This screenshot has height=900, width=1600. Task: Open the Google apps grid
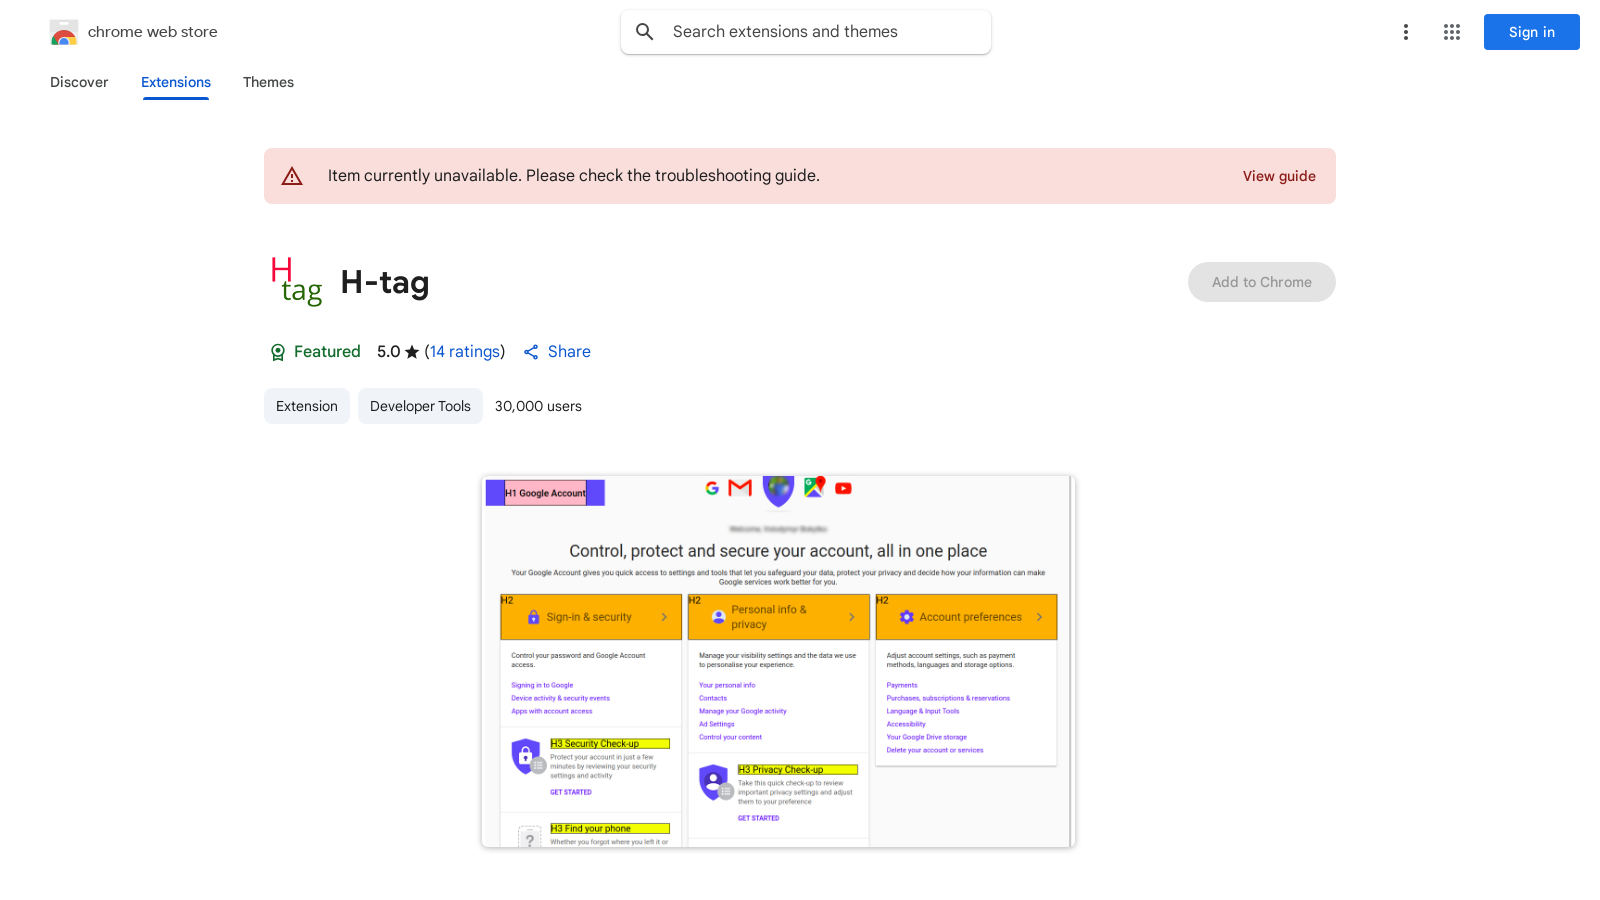[1451, 31]
